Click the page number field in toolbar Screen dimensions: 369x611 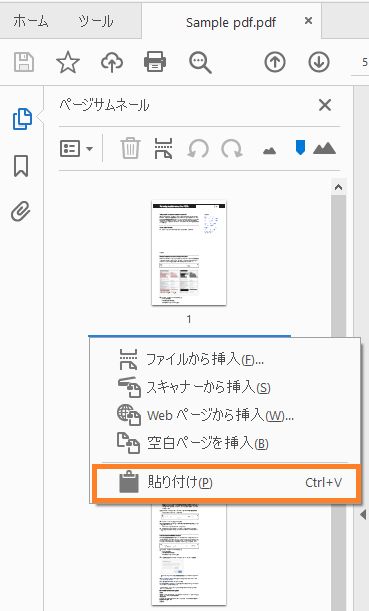(360, 62)
